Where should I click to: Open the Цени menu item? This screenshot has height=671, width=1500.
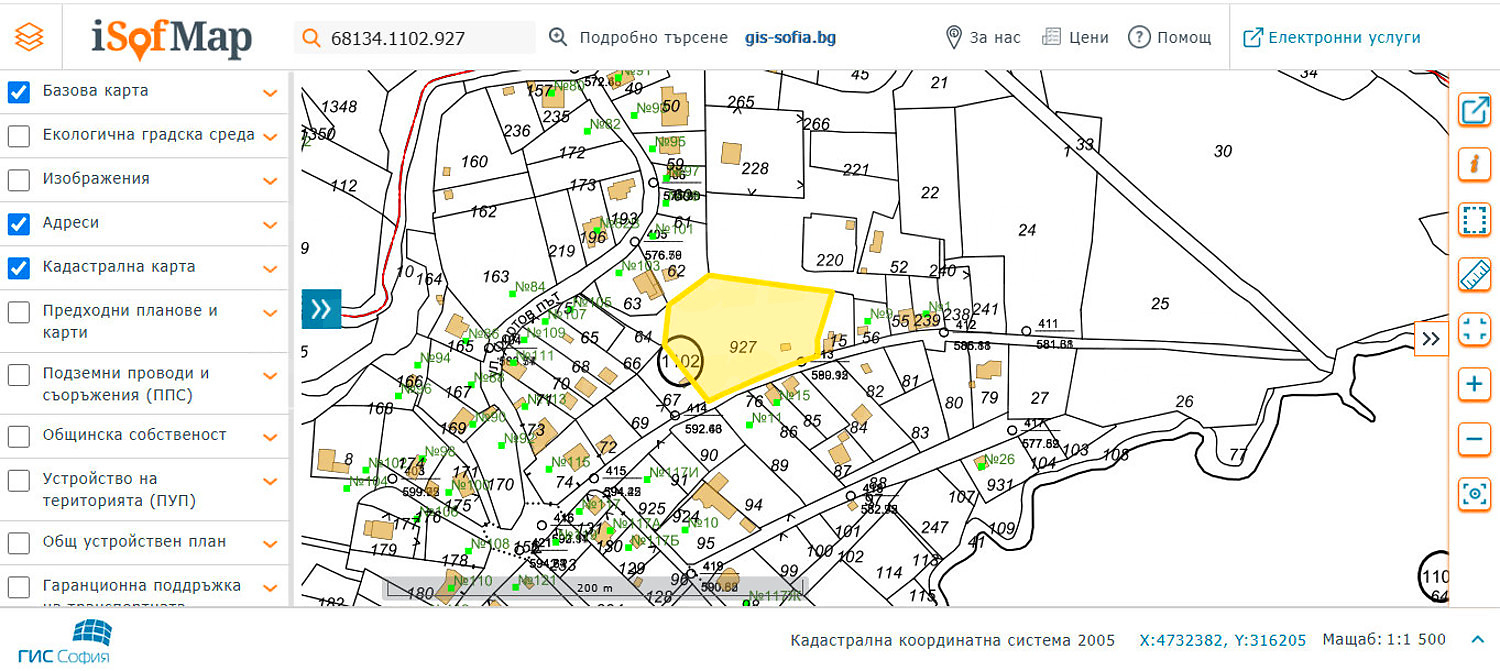pyautogui.click(x=1075, y=38)
